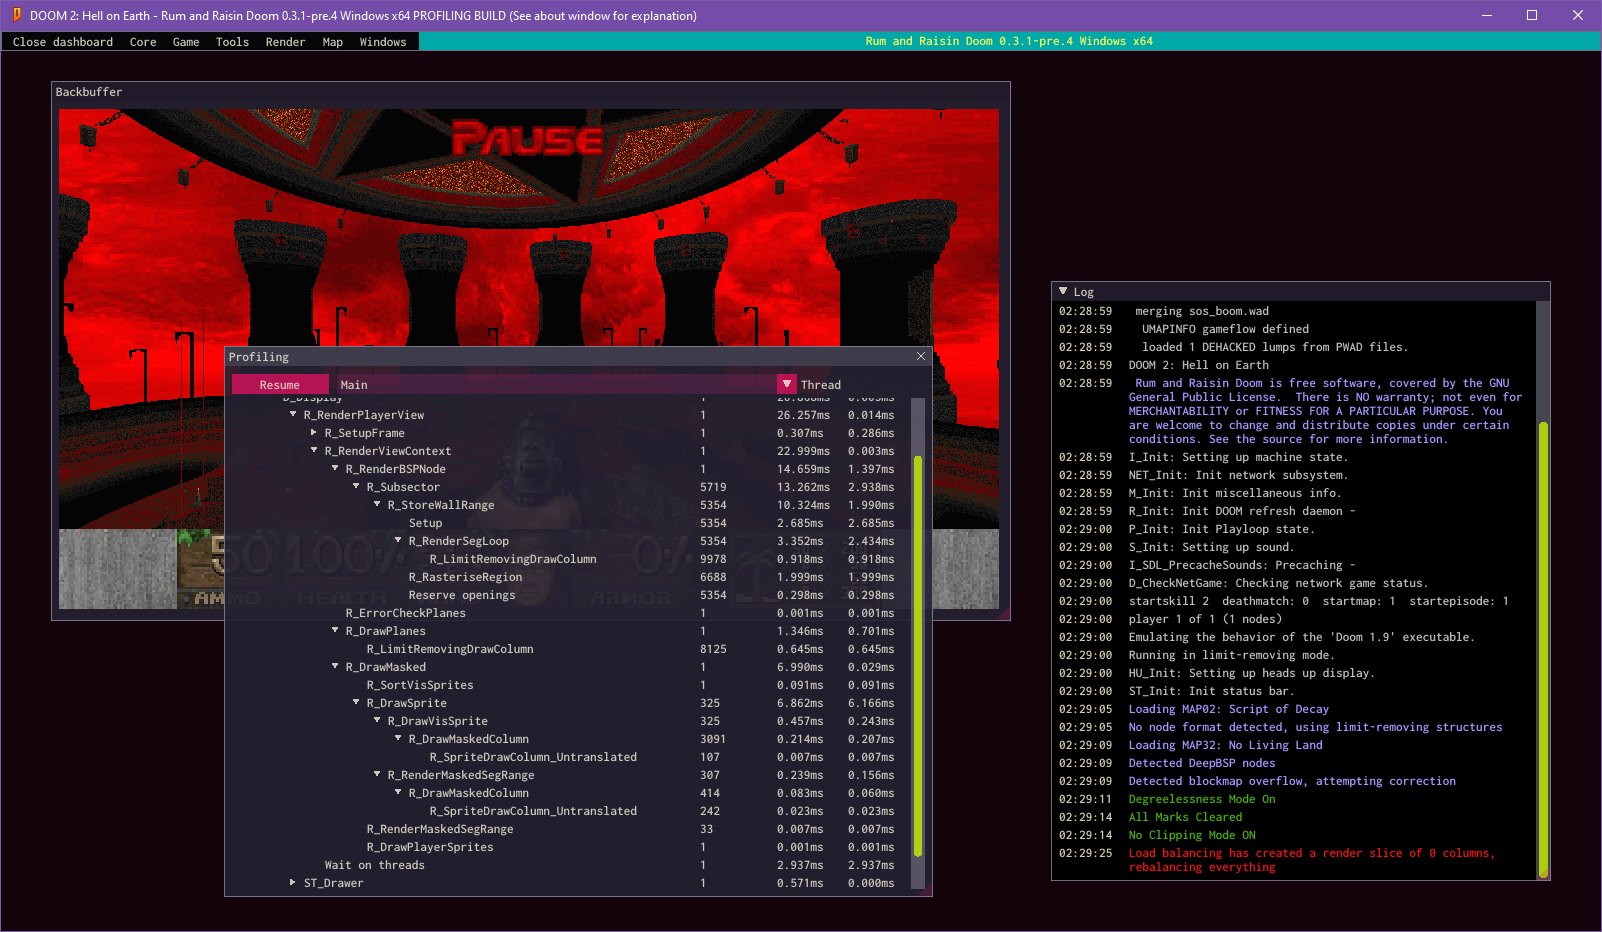Click the 'ST_Init: Init status bar.' log line
Viewport: 1602px width, 932px height.
pyautogui.click(x=1211, y=691)
